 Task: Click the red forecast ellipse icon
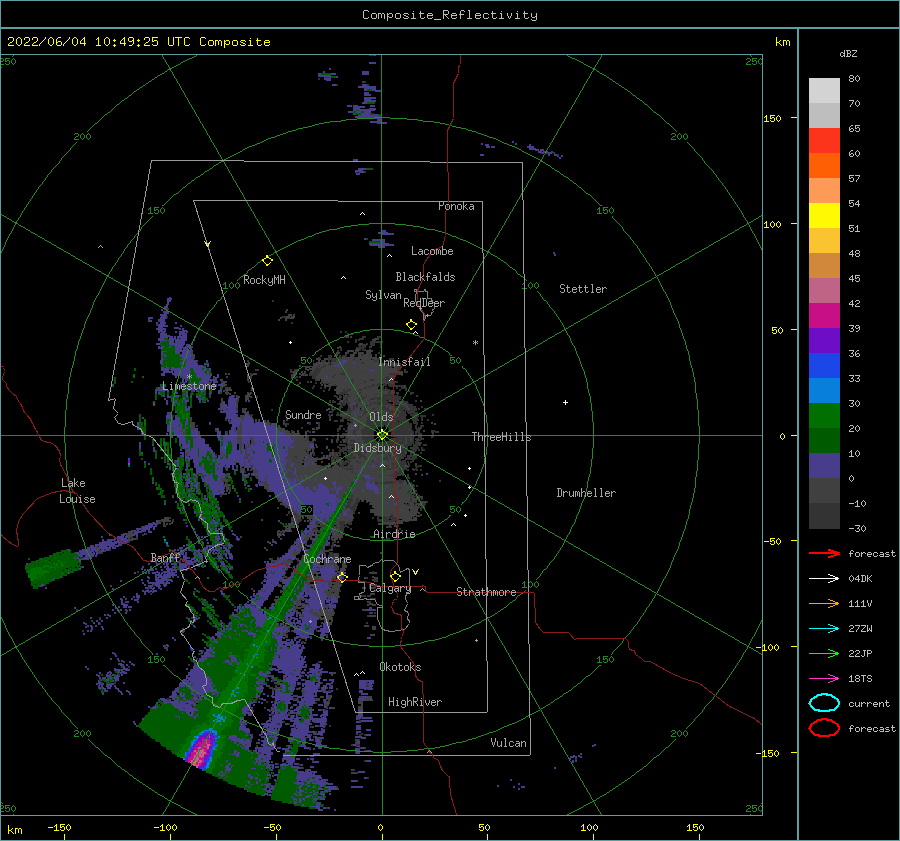(824, 728)
